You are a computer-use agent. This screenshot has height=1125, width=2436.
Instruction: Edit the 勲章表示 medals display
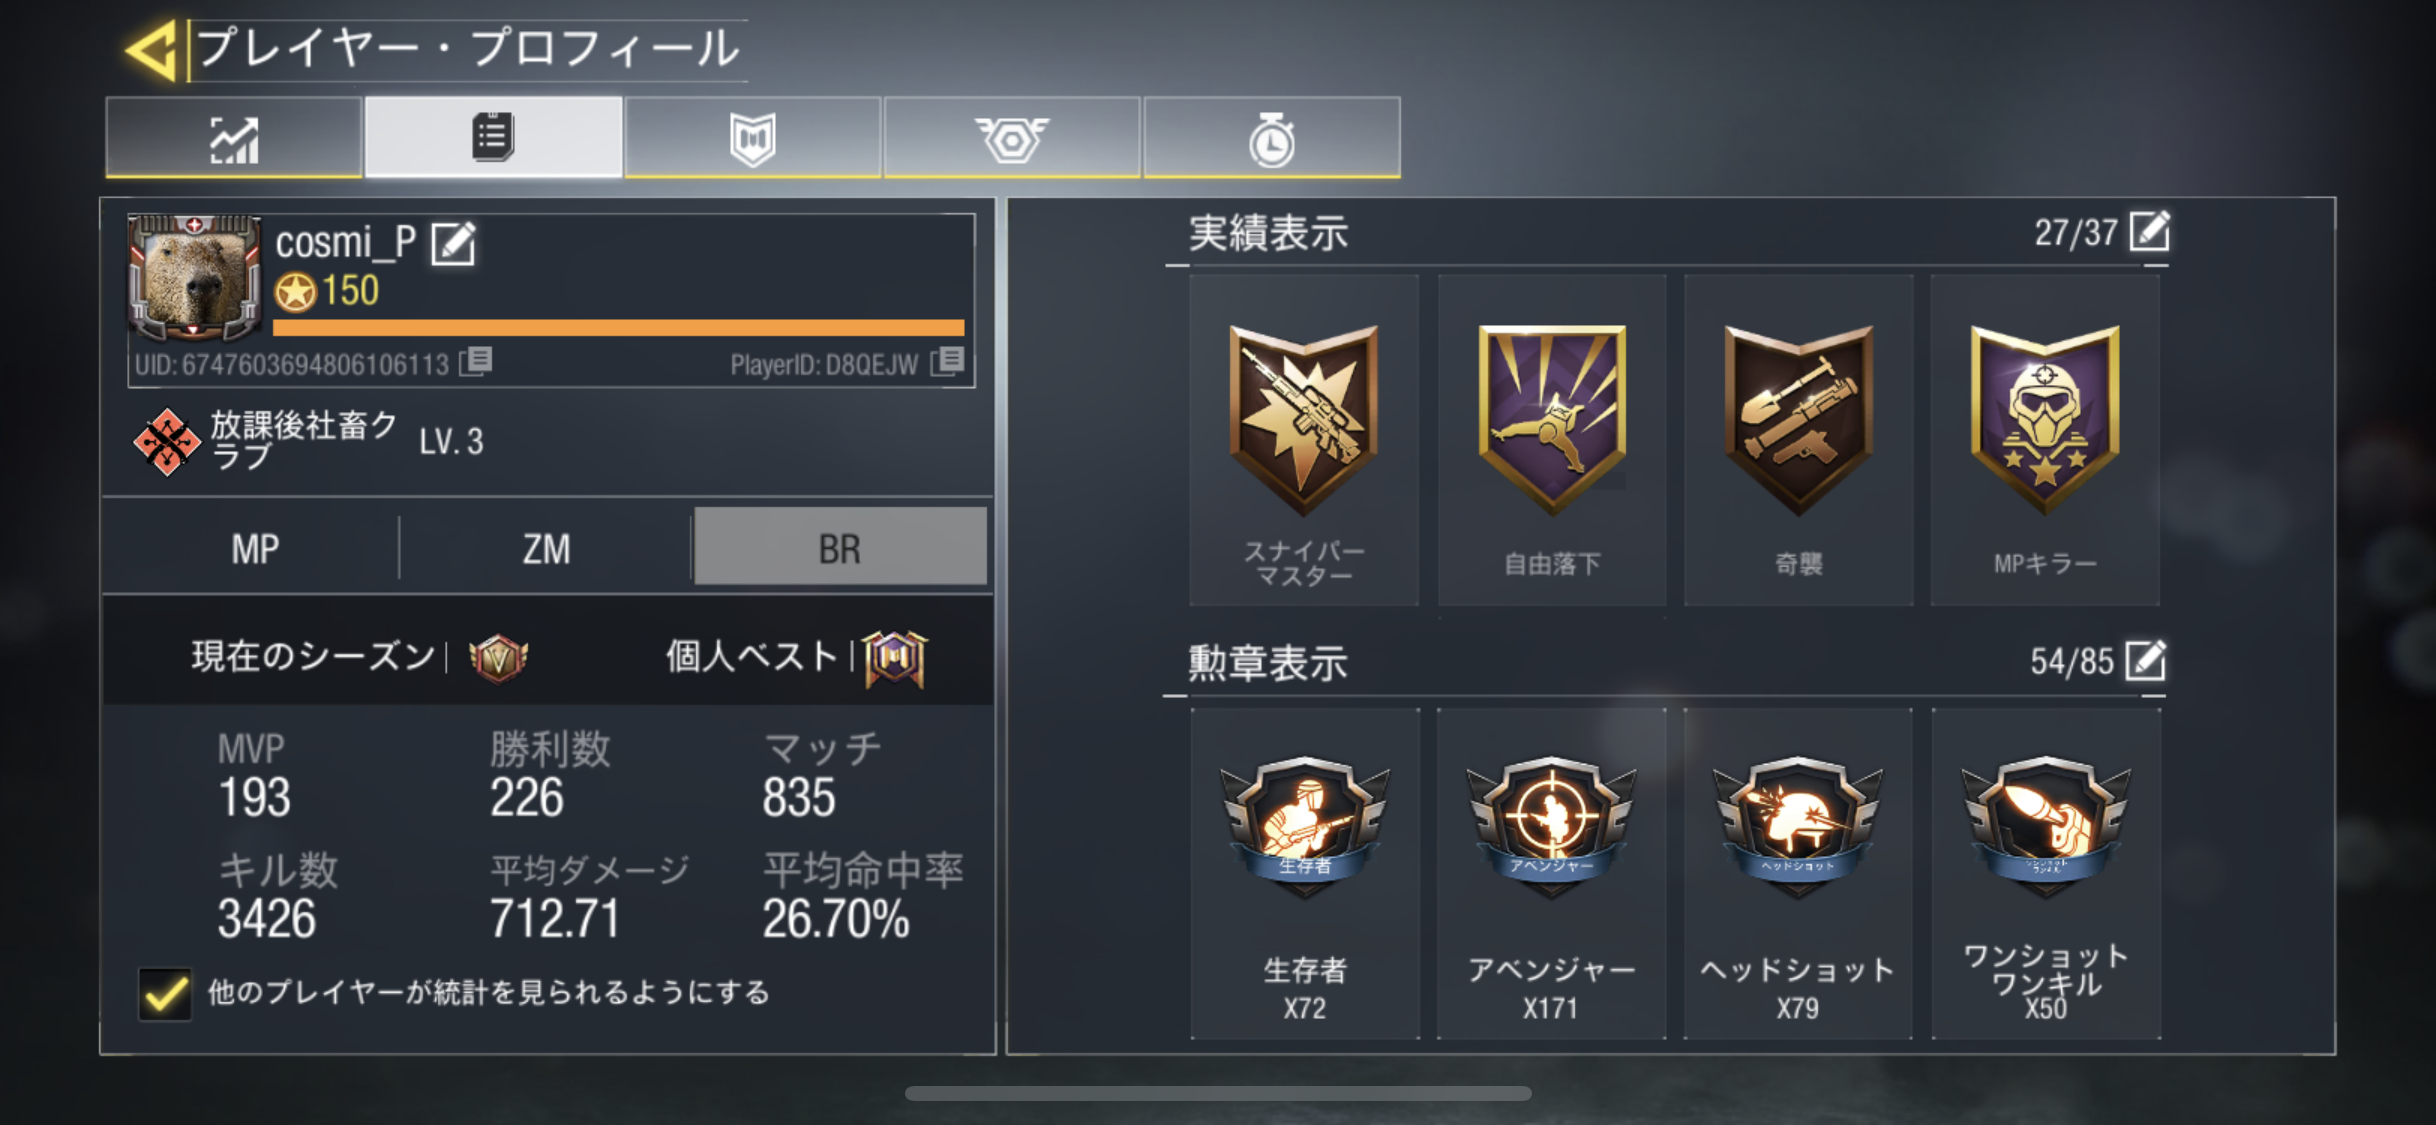pyautogui.click(x=2146, y=660)
